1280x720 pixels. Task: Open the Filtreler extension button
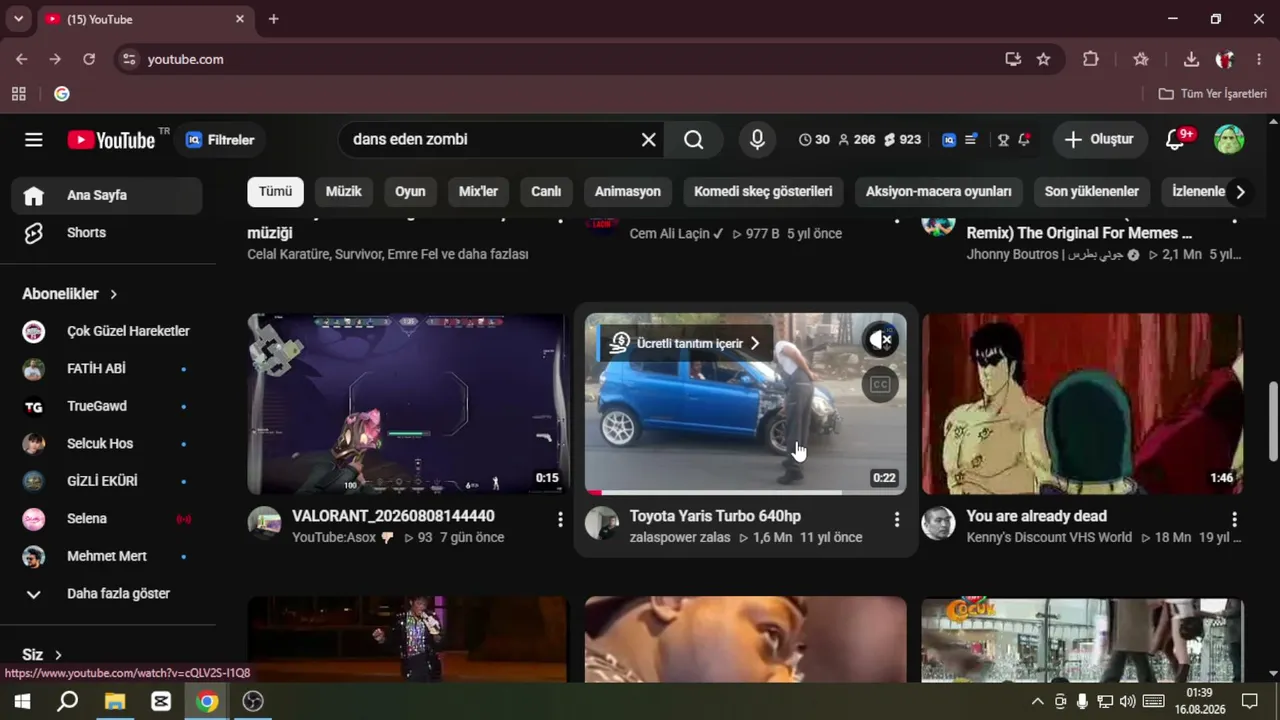point(221,140)
